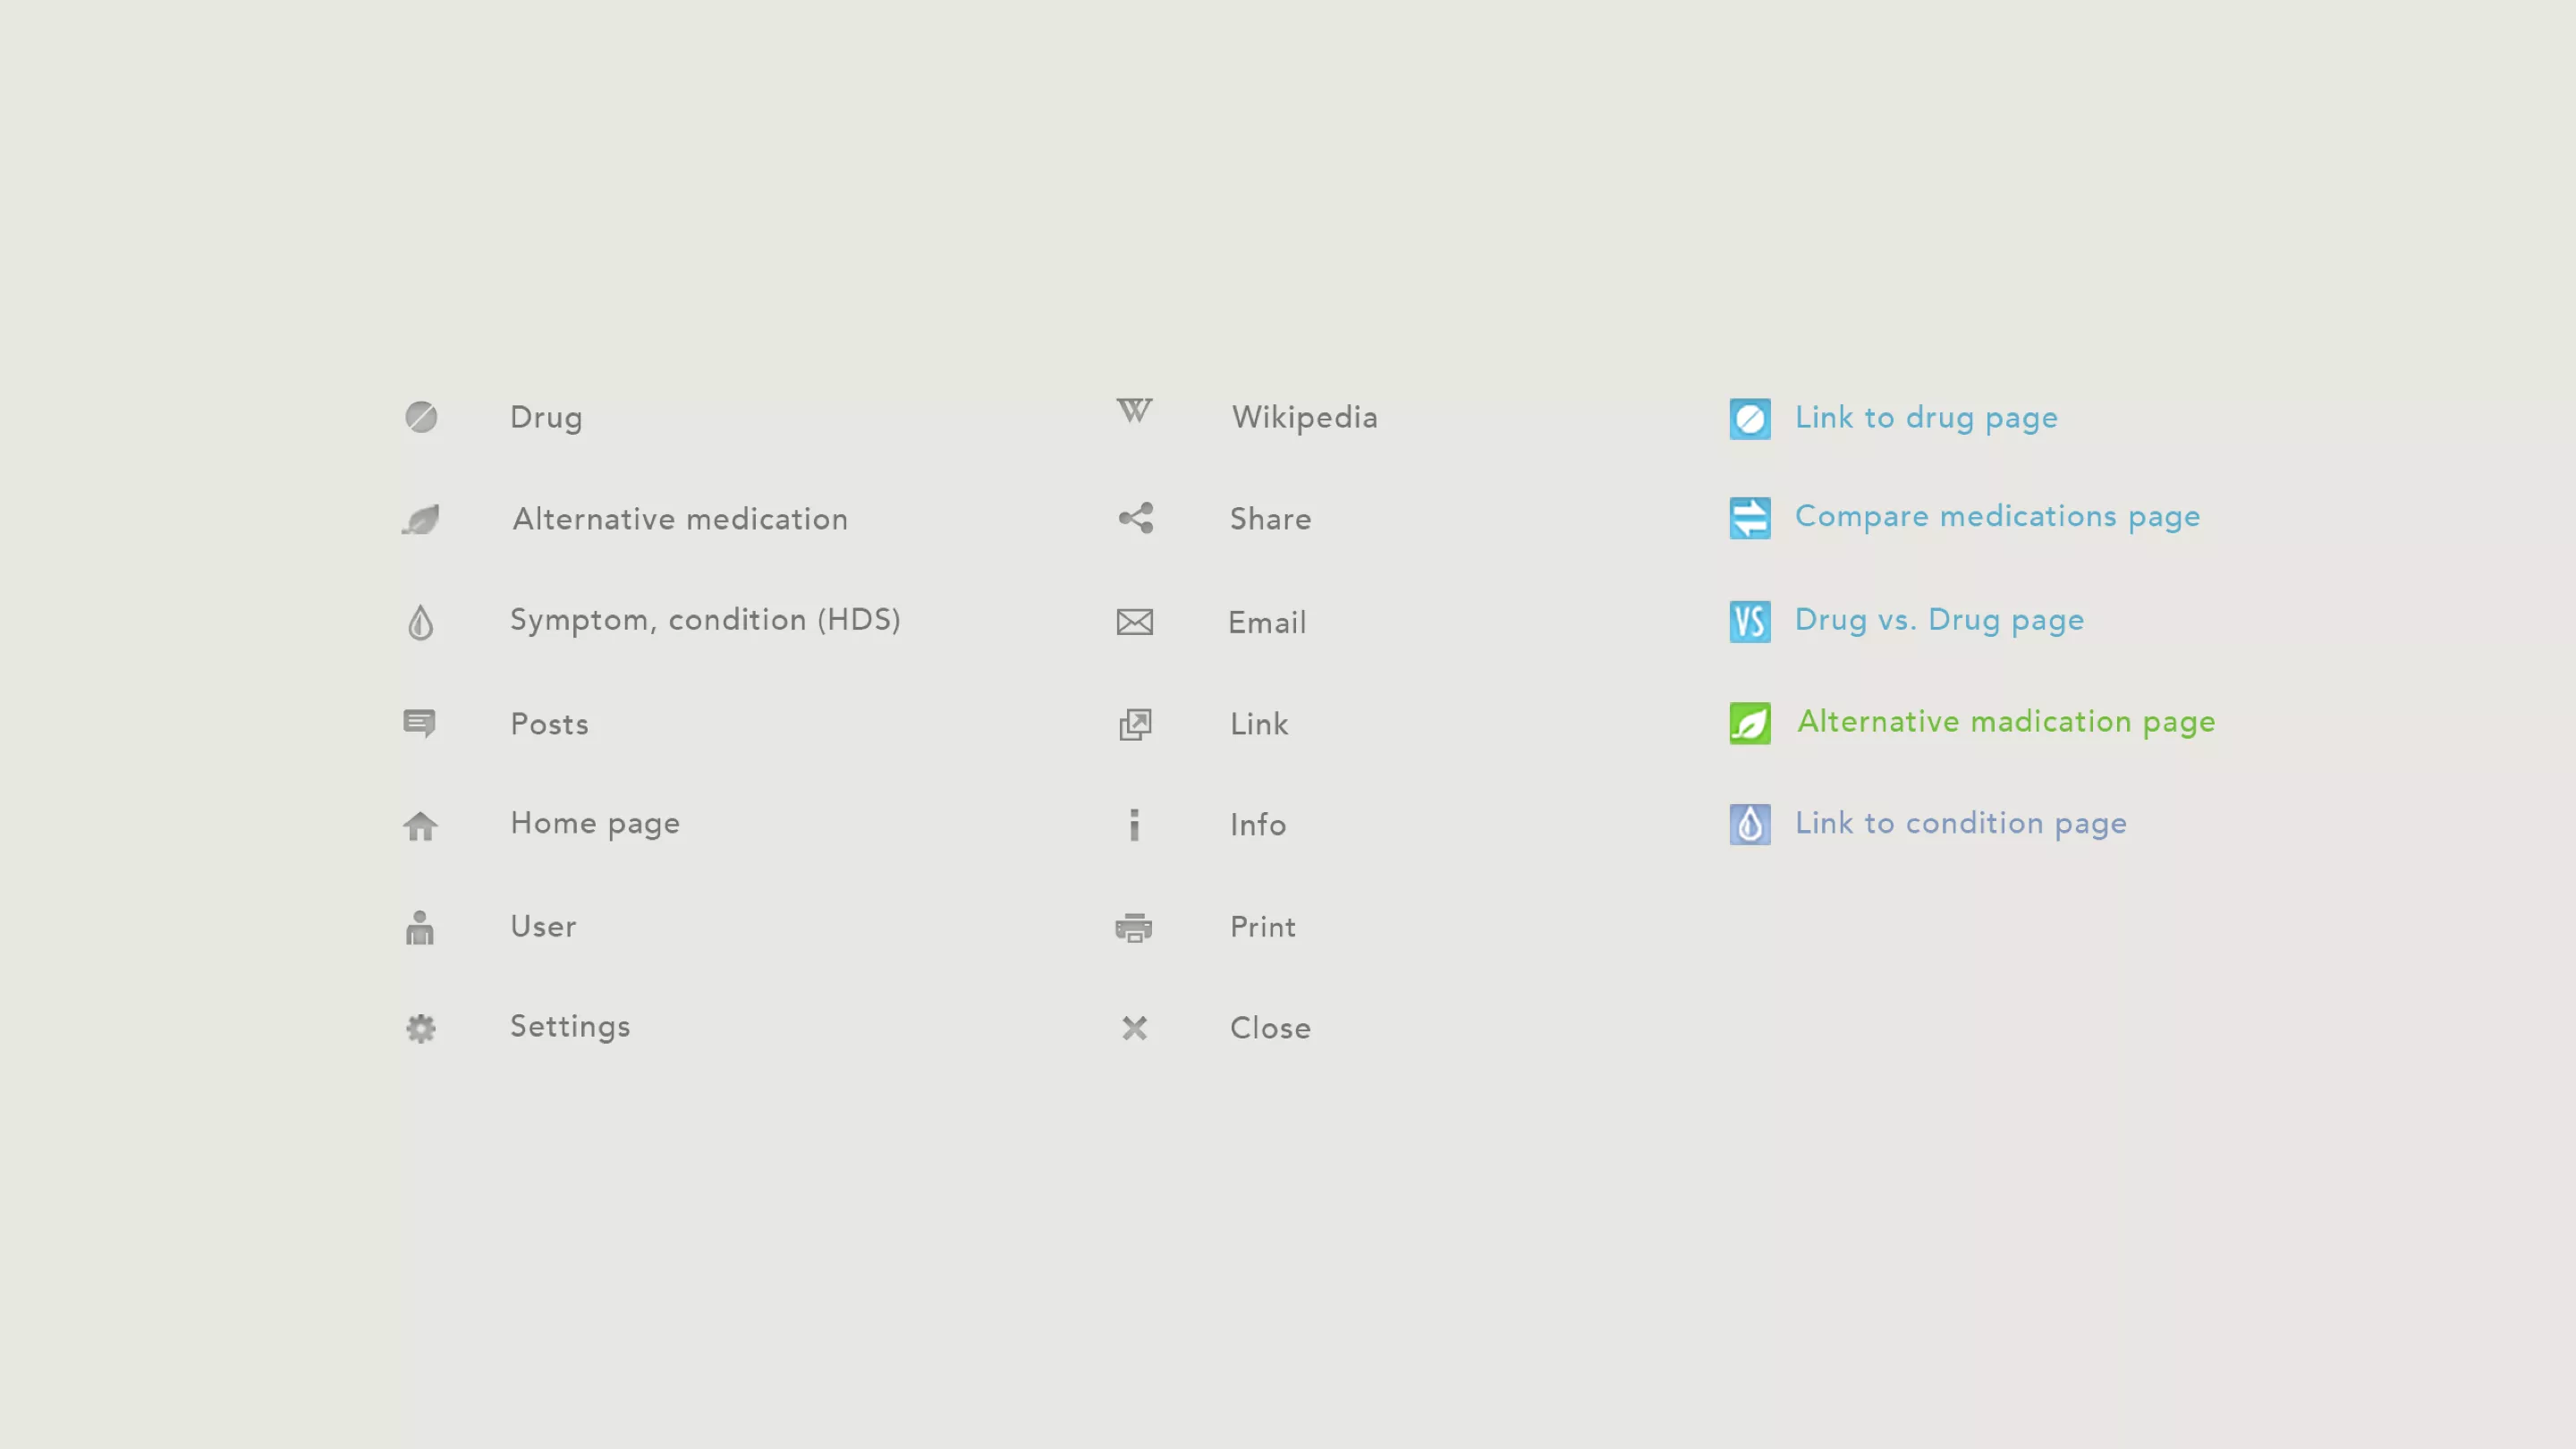Open green 'Alternative madication page' link
Image resolution: width=2576 pixels, height=1449 pixels.
point(2005,722)
